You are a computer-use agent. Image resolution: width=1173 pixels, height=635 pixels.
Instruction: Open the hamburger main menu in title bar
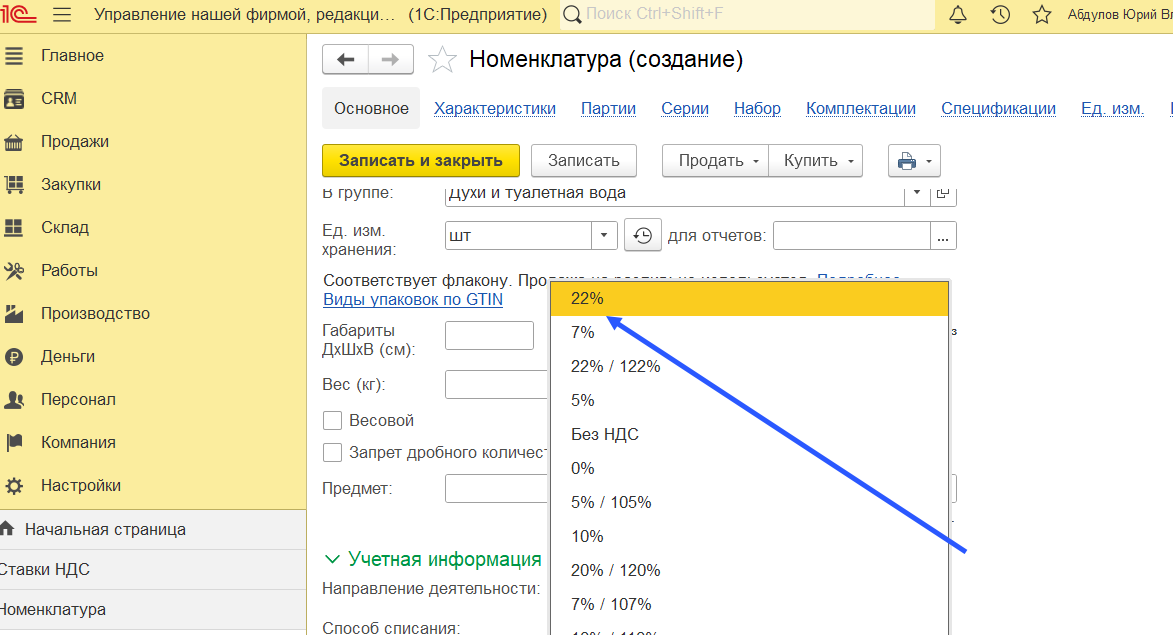(62, 14)
